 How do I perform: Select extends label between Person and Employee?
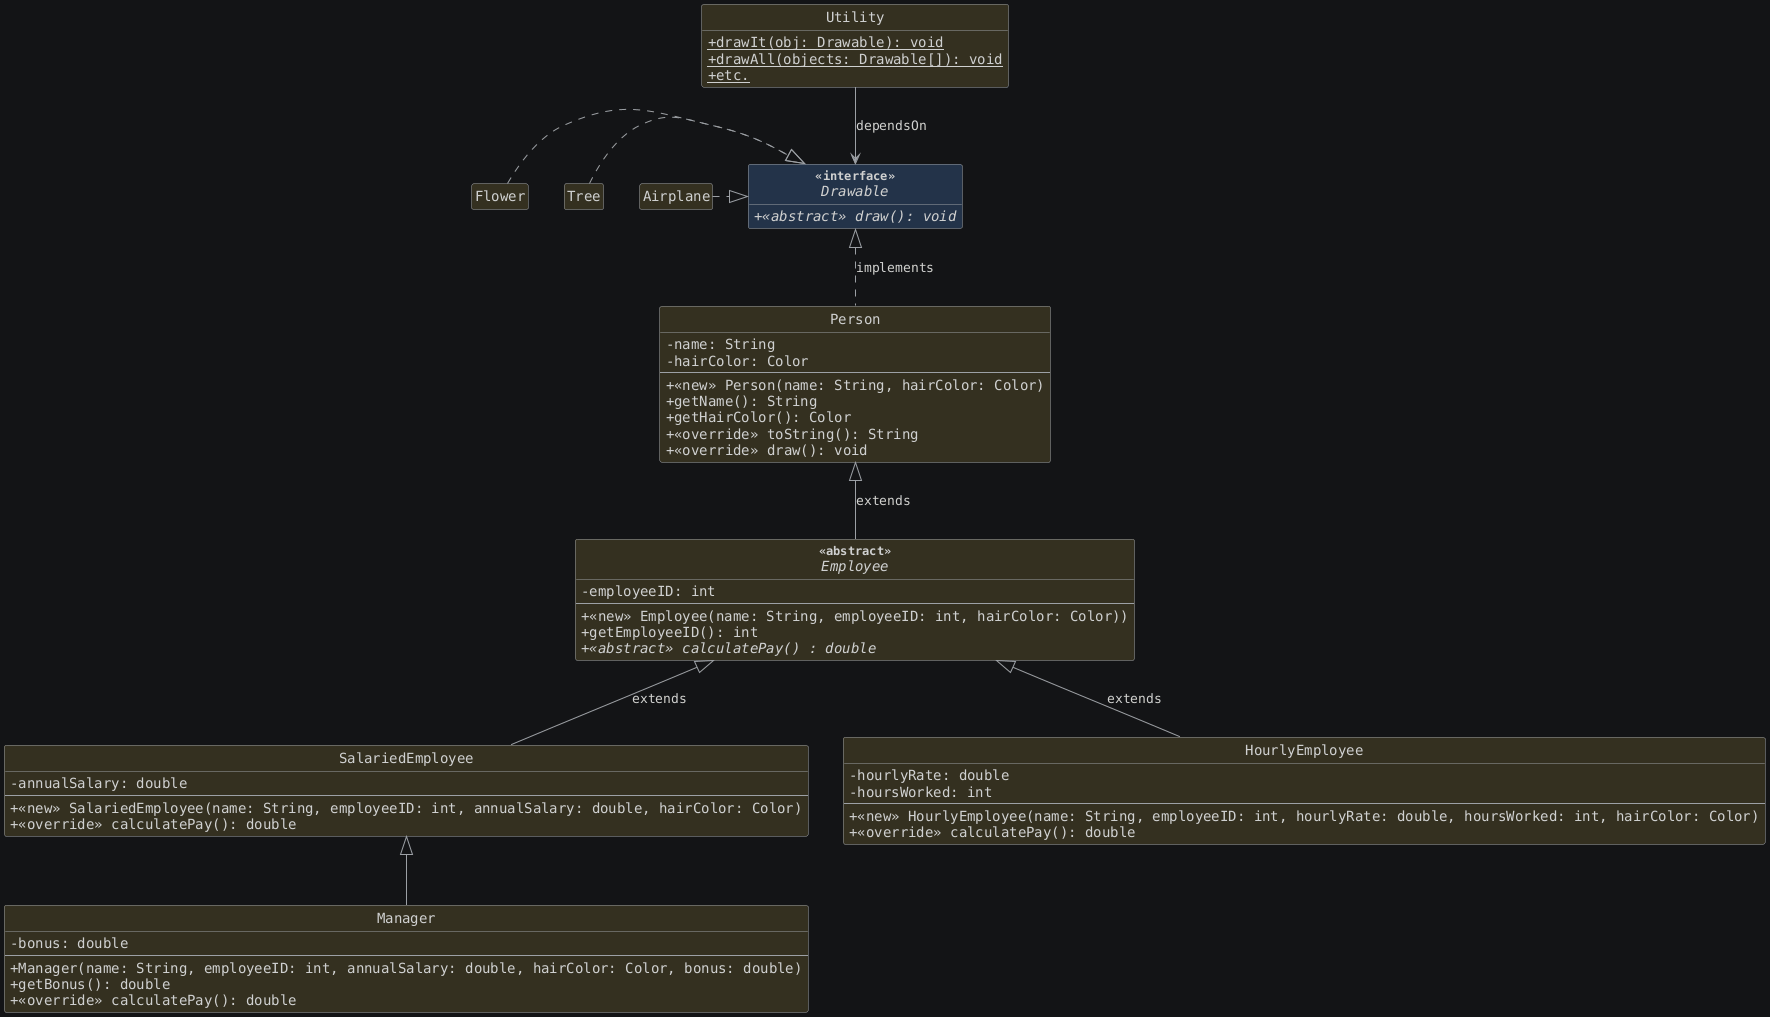883,501
